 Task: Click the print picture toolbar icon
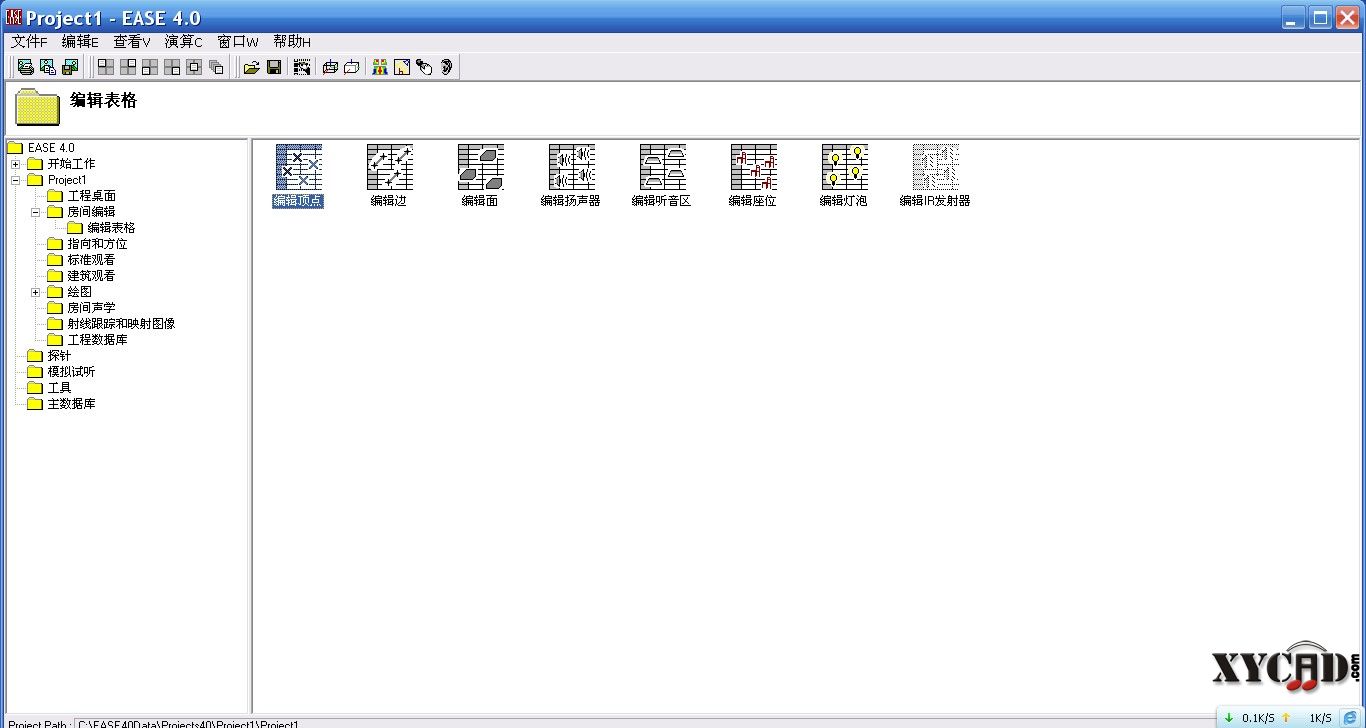26,67
